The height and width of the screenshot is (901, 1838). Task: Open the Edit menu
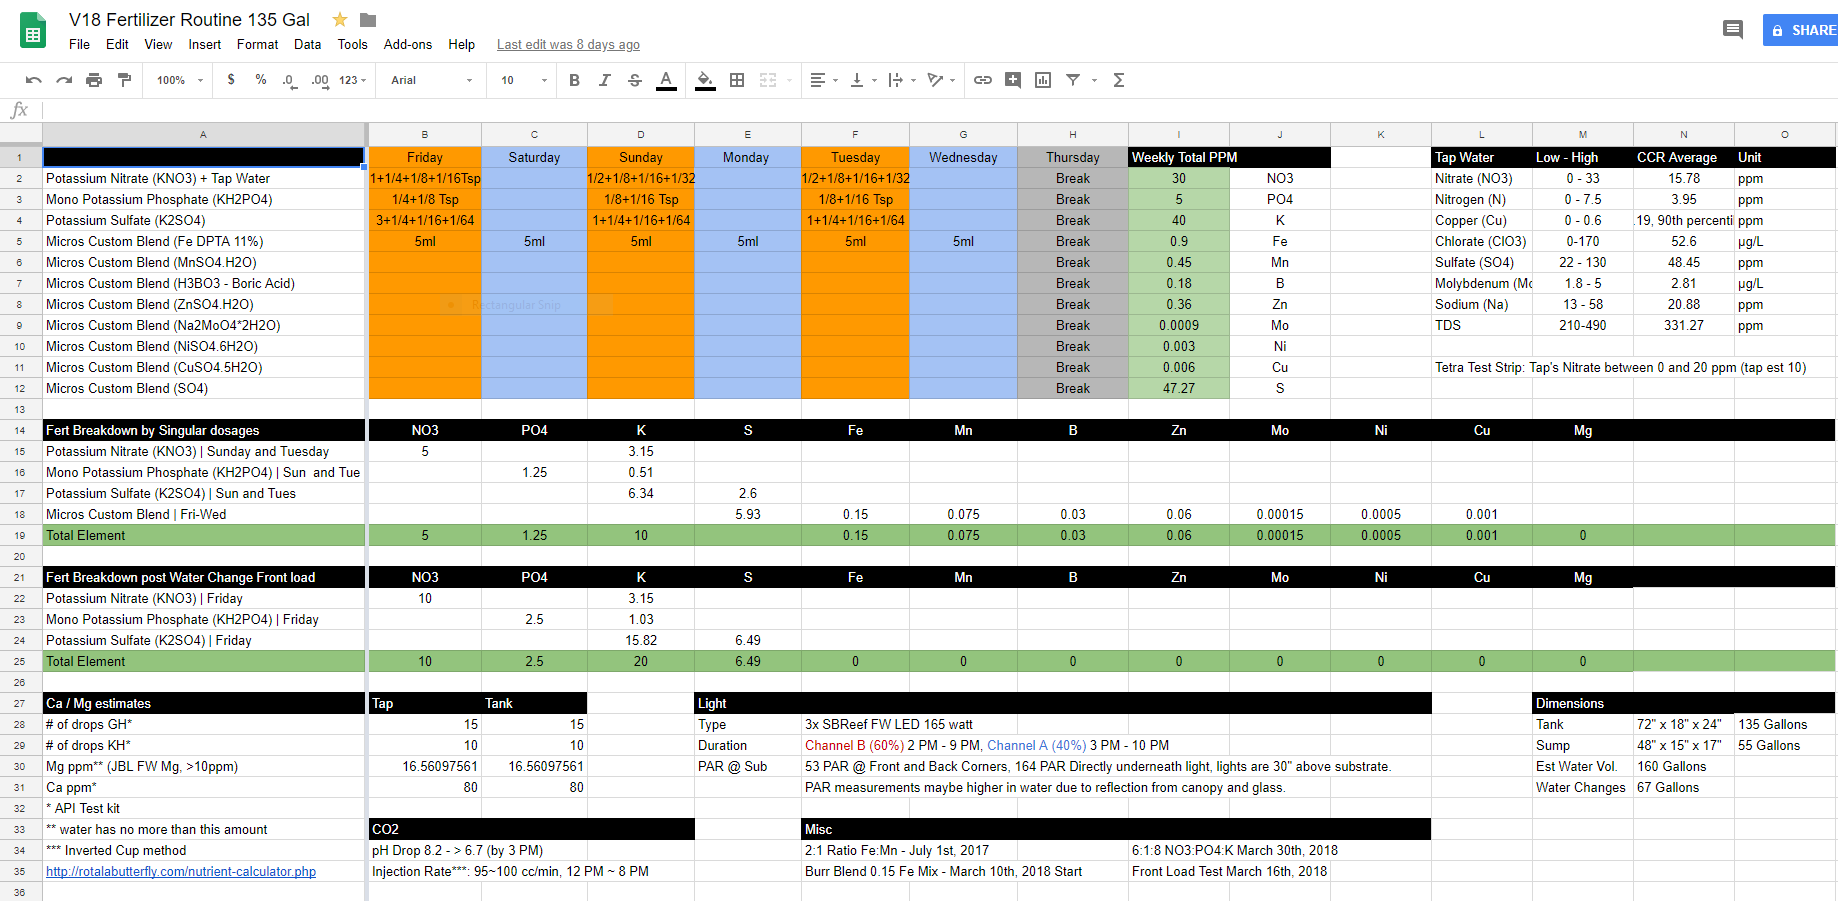tap(117, 45)
